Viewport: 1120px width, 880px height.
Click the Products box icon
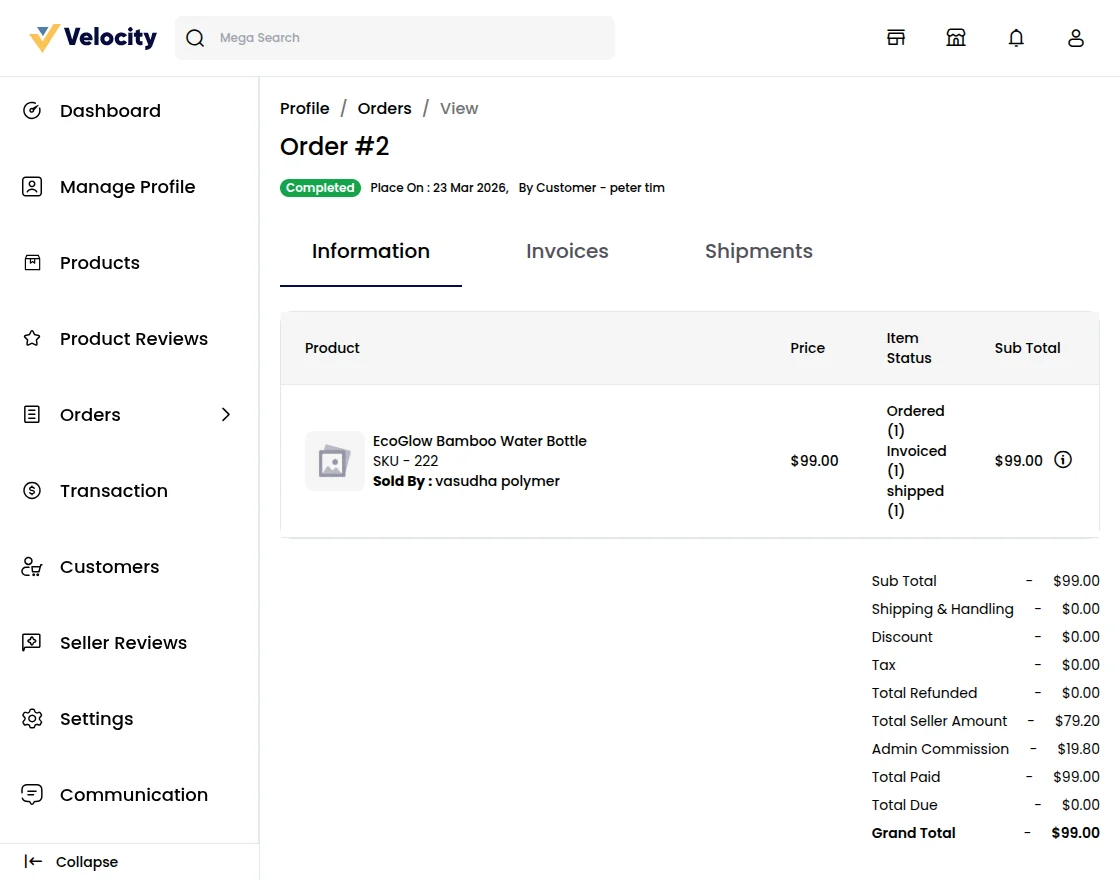coord(32,263)
